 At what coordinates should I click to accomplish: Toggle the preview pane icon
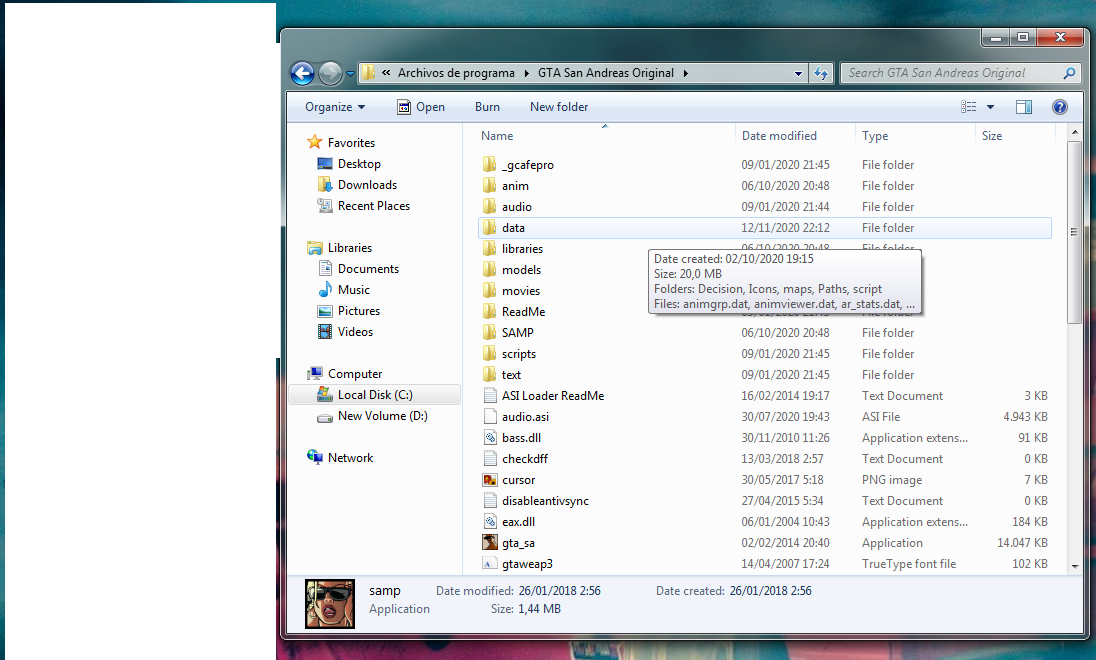[x=1024, y=107]
